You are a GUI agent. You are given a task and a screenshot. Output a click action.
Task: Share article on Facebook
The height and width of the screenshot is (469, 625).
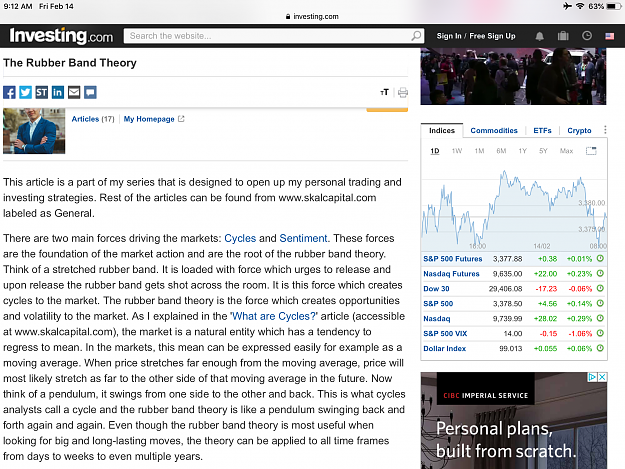(9, 92)
